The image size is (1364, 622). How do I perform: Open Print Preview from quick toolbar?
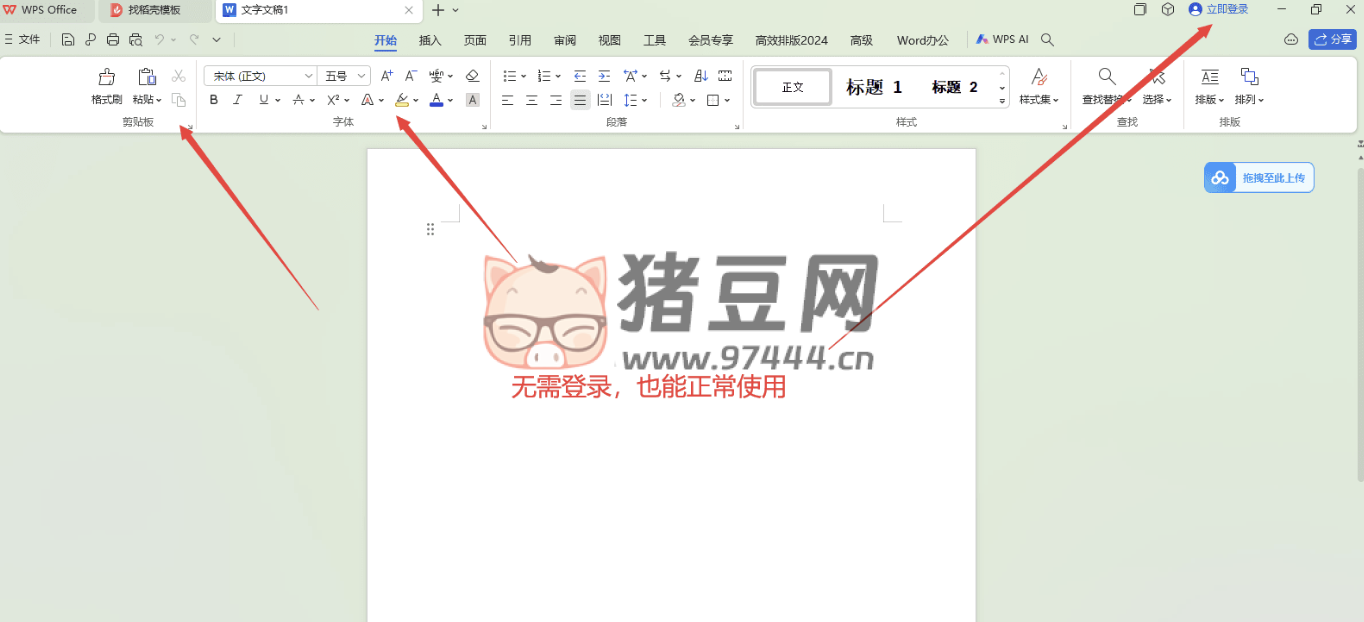(x=136, y=40)
